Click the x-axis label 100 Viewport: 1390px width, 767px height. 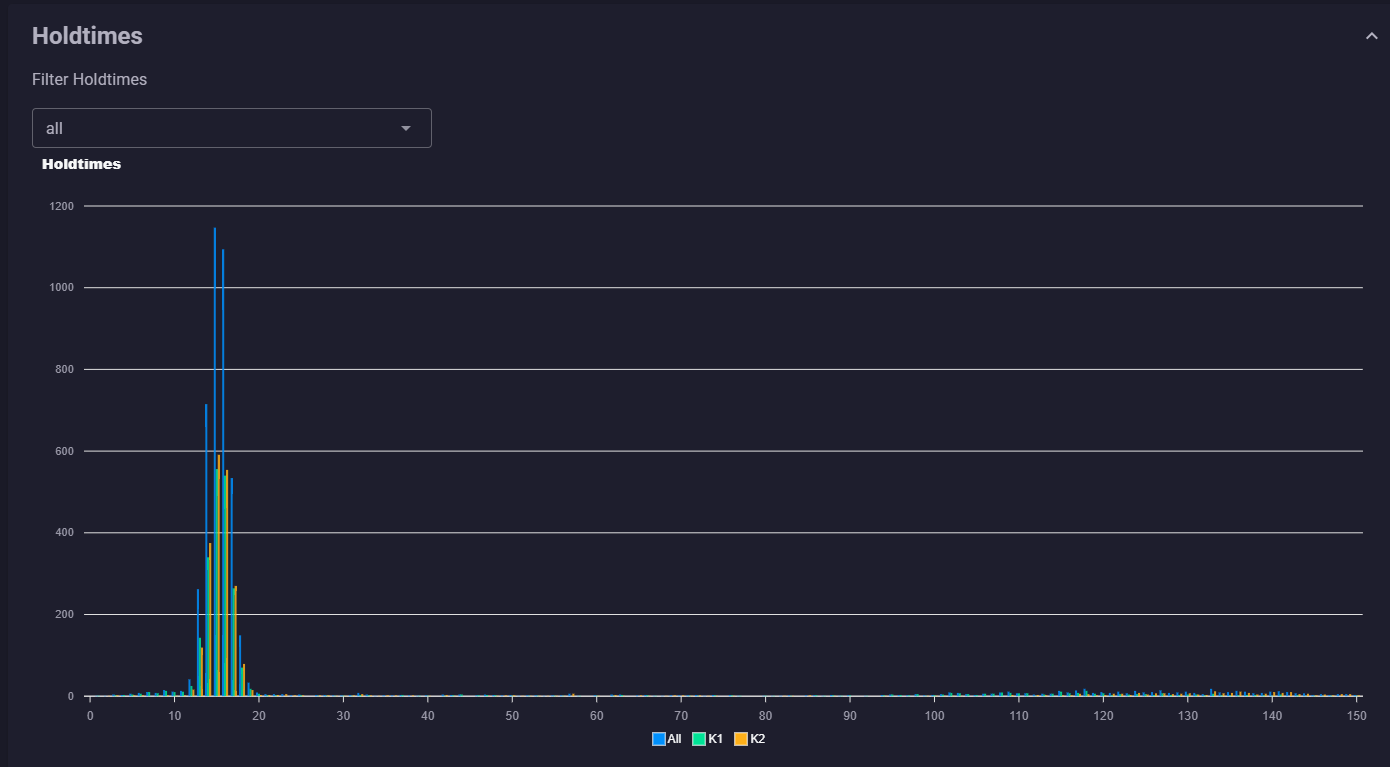coord(934,716)
